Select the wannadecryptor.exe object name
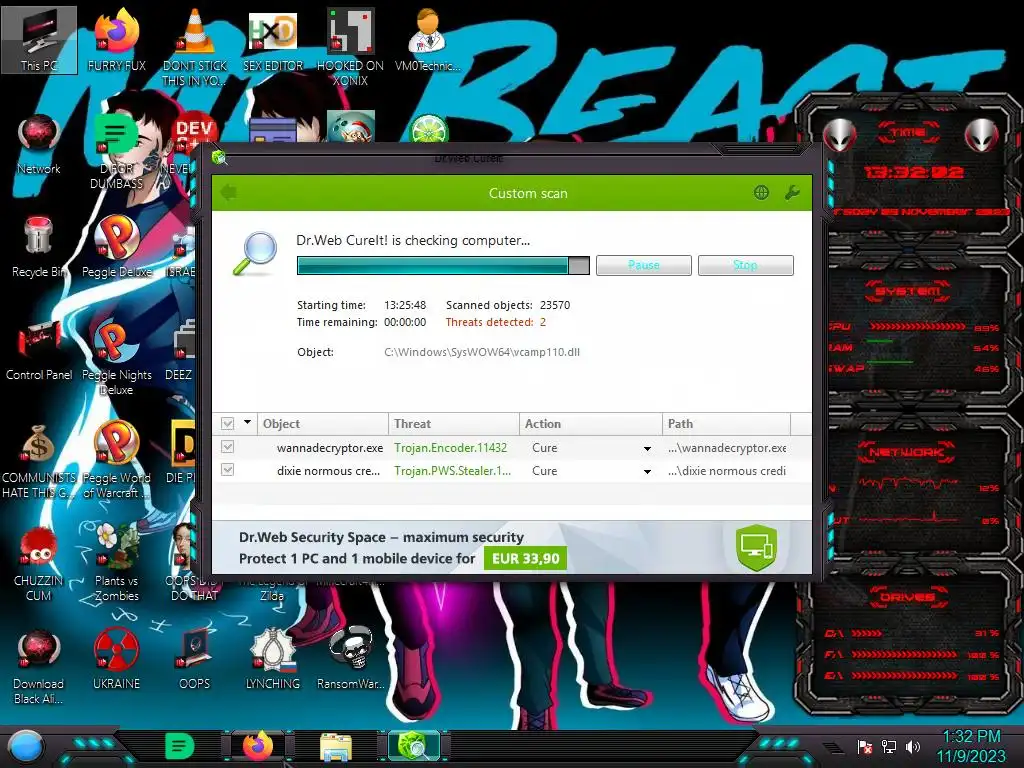 pos(330,448)
